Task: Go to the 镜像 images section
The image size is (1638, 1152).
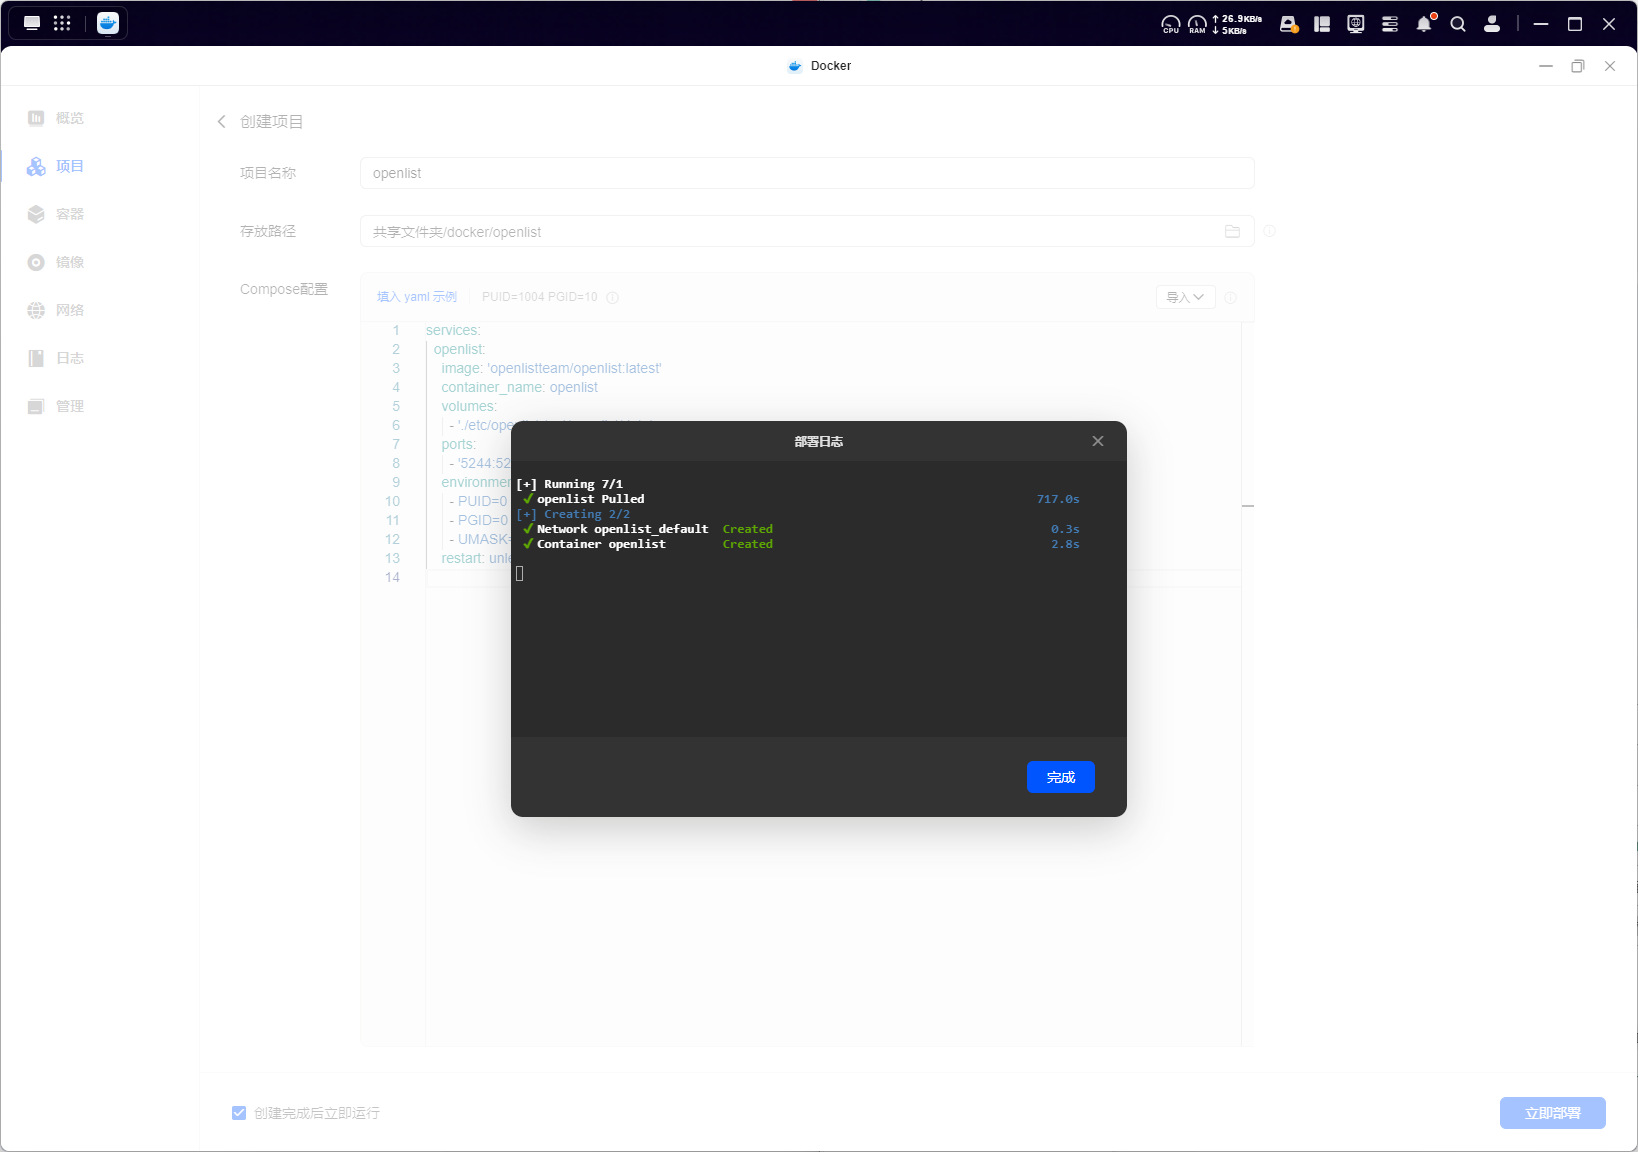Action: tap(56, 262)
